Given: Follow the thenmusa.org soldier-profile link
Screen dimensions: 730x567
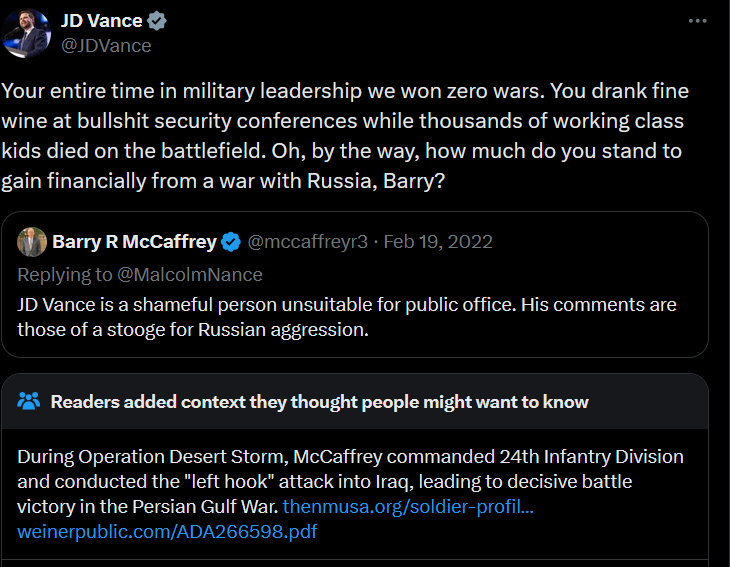Looking at the screenshot, I should [x=408, y=506].
